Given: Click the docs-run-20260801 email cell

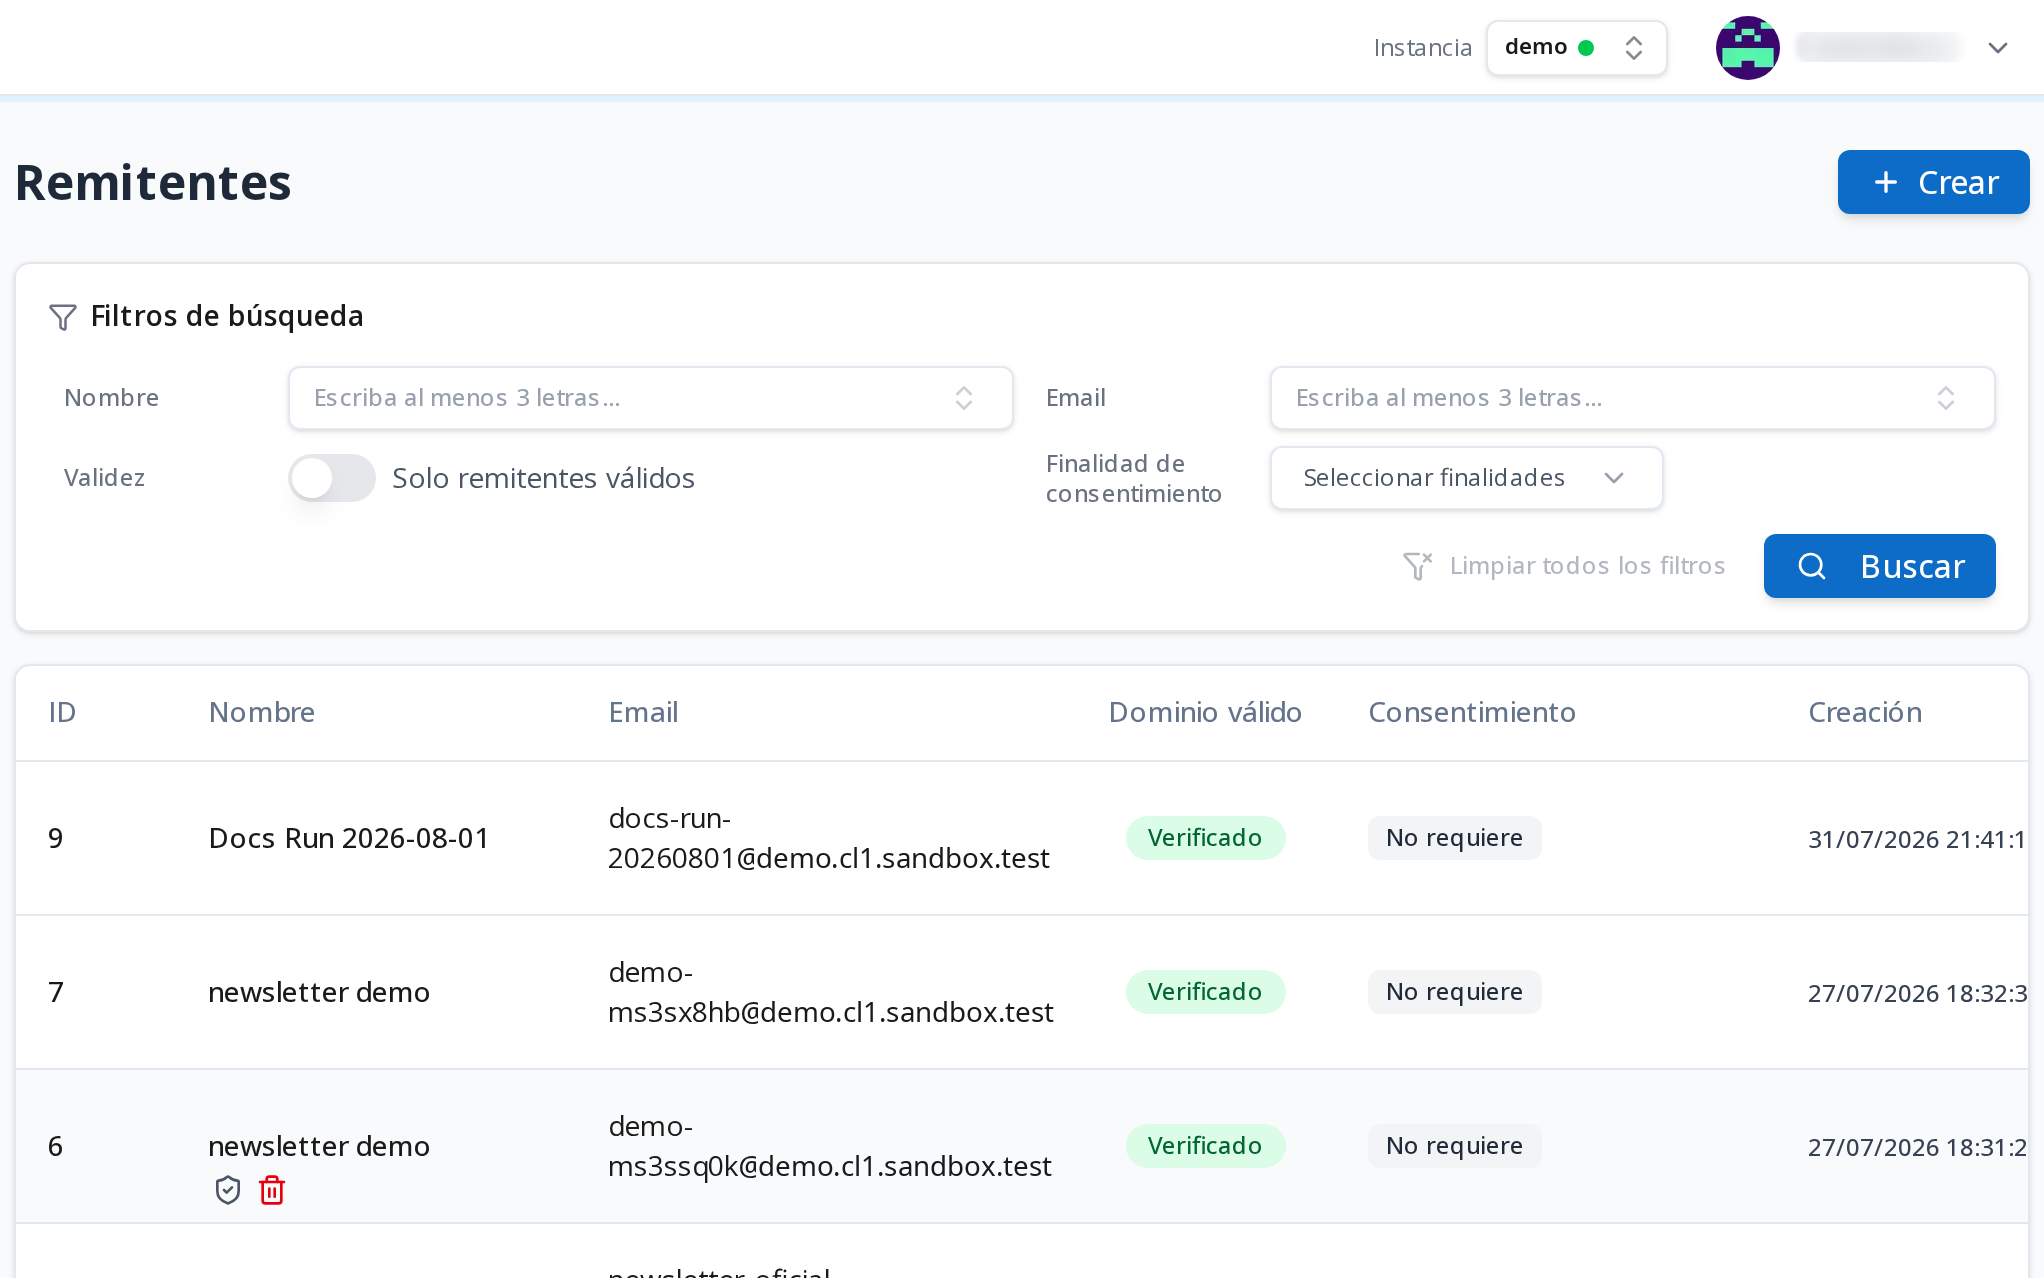Looking at the screenshot, I should (x=829, y=838).
